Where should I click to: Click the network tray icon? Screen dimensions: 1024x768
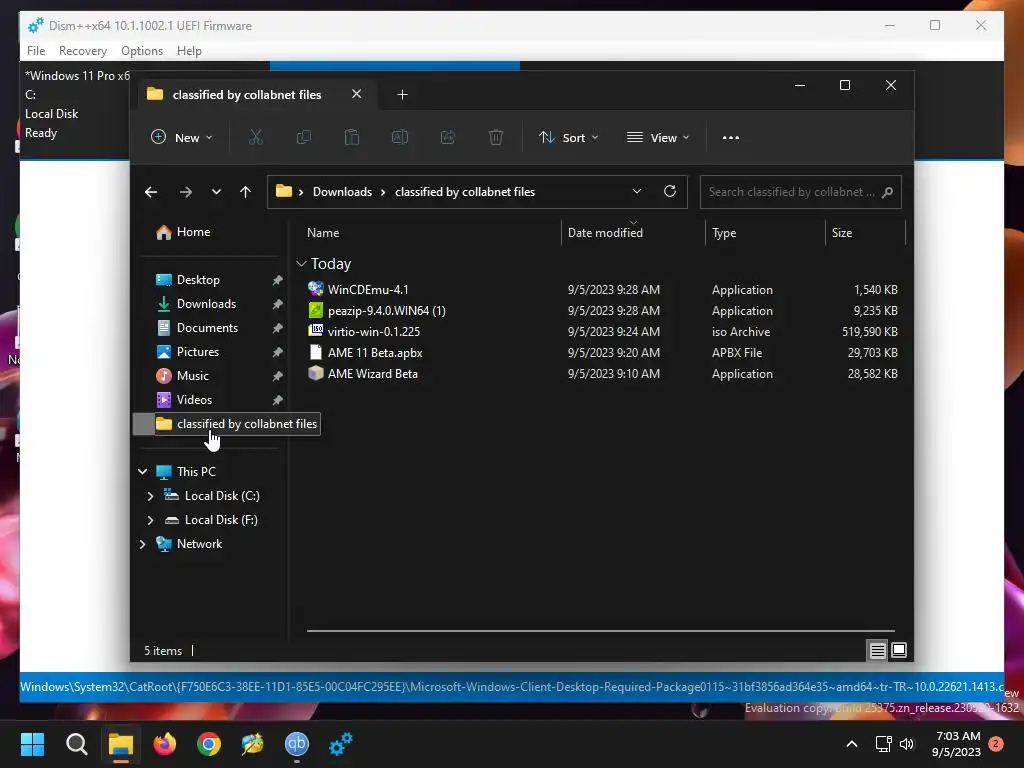click(x=884, y=744)
